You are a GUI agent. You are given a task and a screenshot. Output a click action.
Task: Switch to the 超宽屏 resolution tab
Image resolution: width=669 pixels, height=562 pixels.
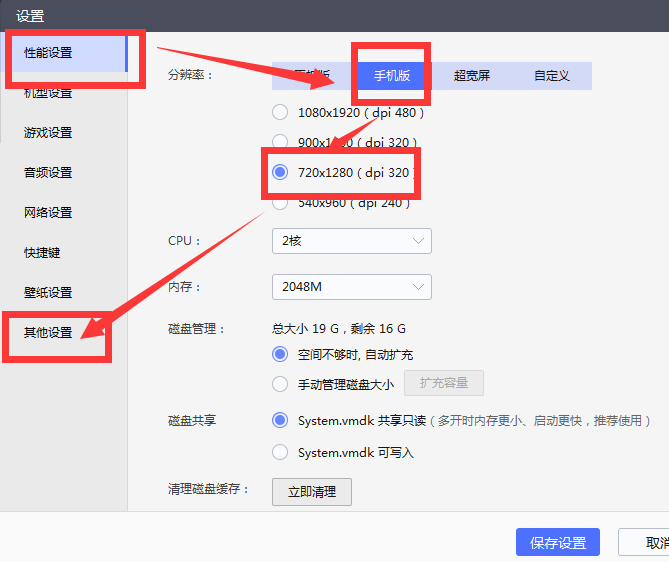point(472,76)
